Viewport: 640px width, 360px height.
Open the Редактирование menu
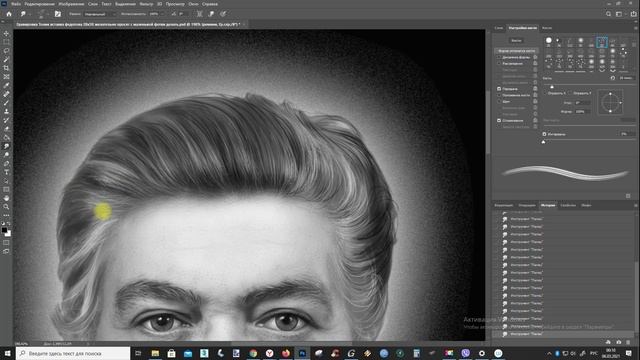click(x=40, y=4)
